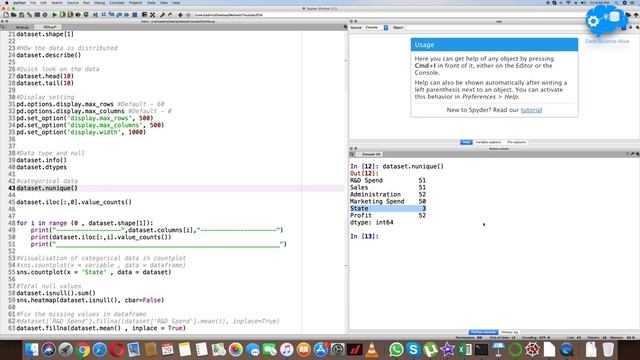Click code line dataset.isnull().sum()
The image size is (640, 360).
(x=56, y=293)
